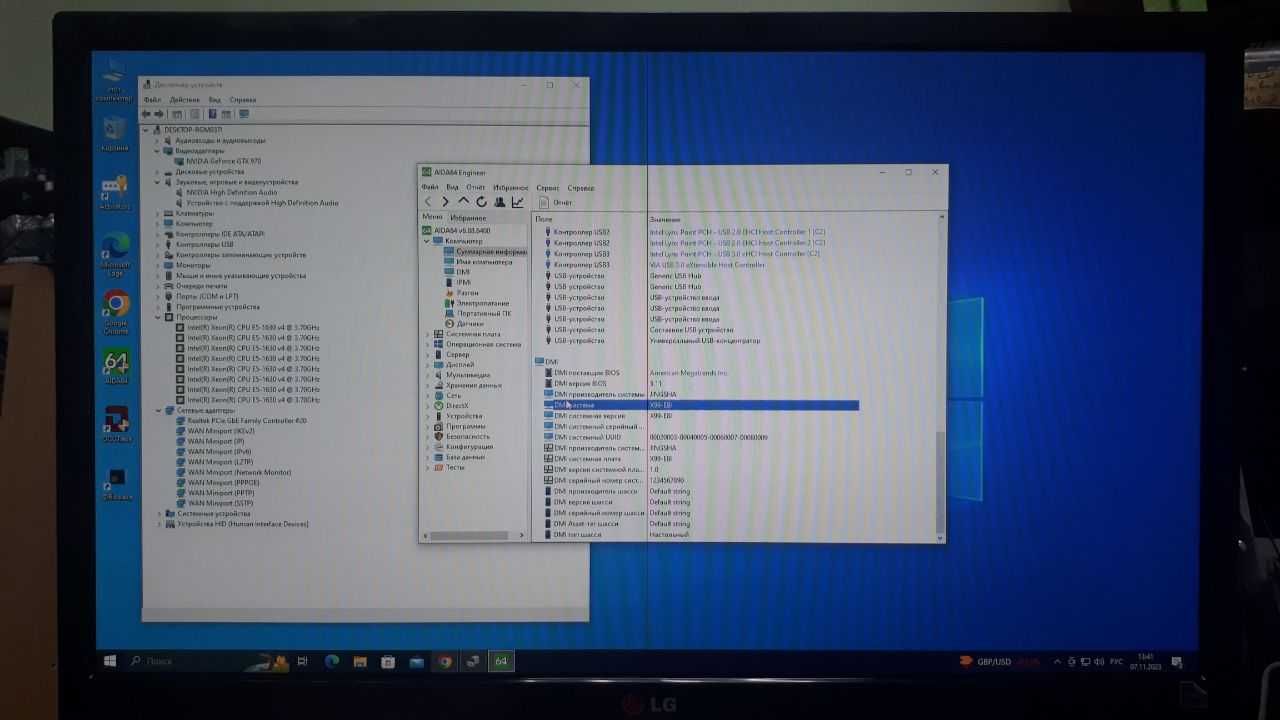Expand Системная плата in AIDA64 tree
The image size is (1280, 720).
point(427,334)
